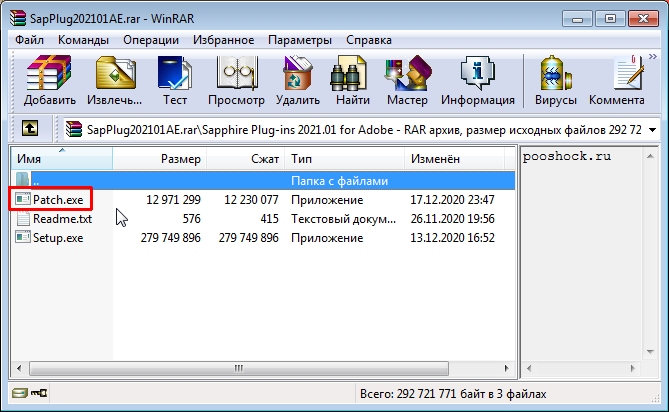This screenshot has width=669, height=412.
Task: Select the Patch.exe file
Action: pos(58,200)
